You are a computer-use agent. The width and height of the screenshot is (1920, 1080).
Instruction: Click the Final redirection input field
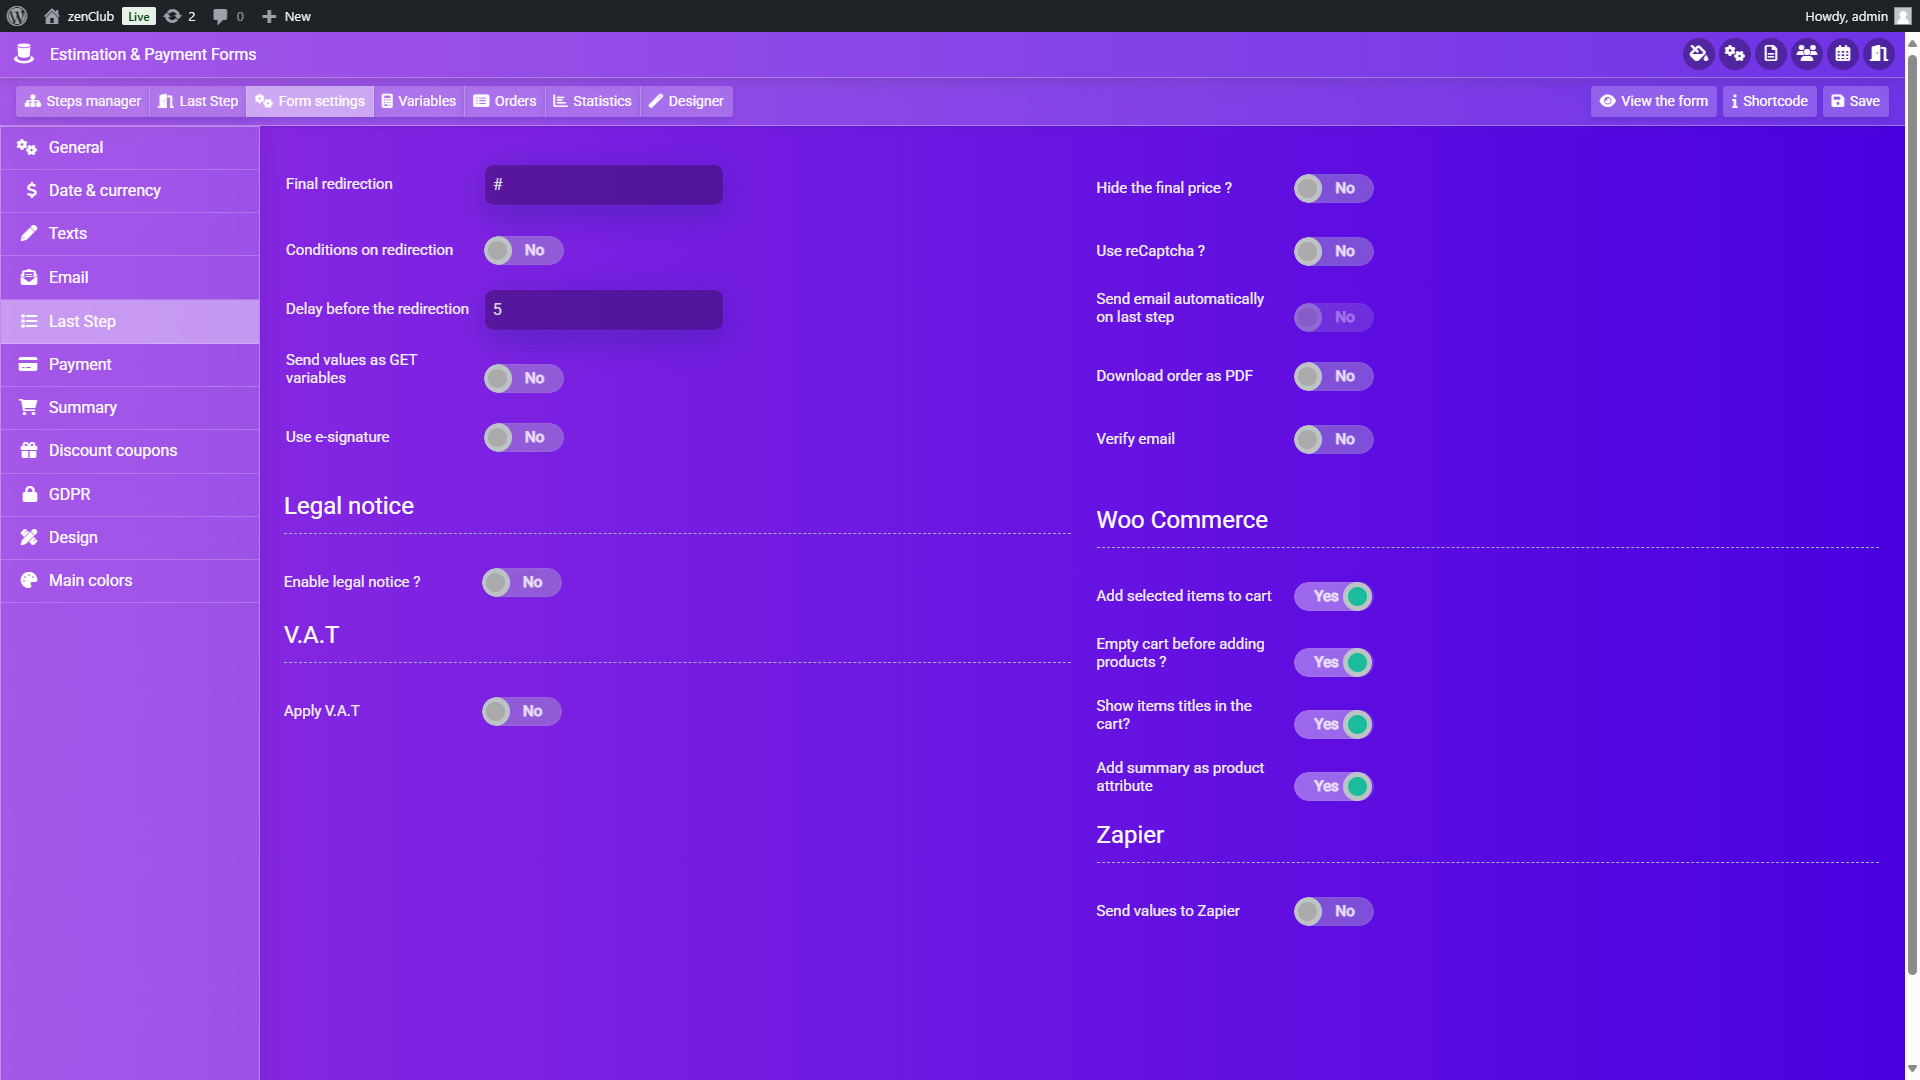click(603, 185)
